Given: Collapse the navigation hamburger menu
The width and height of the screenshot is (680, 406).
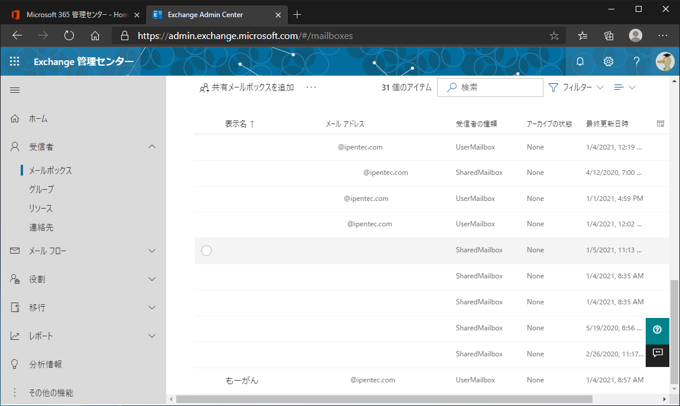Looking at the screenshot, I should click(x=15, y=90).
